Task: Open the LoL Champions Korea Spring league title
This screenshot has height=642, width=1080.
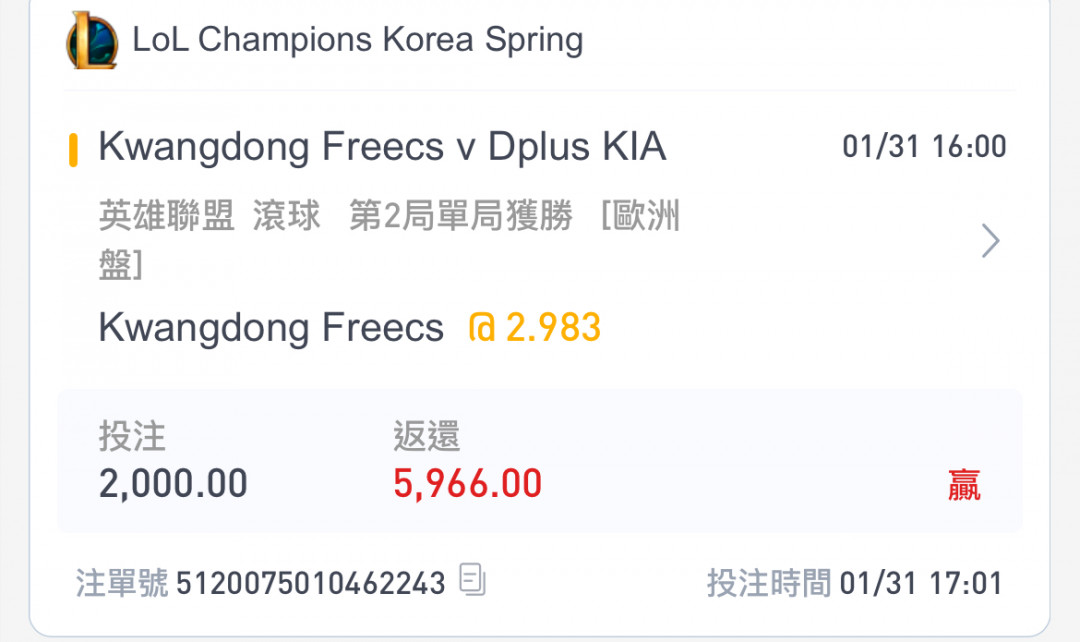Action: pos(357,41)
